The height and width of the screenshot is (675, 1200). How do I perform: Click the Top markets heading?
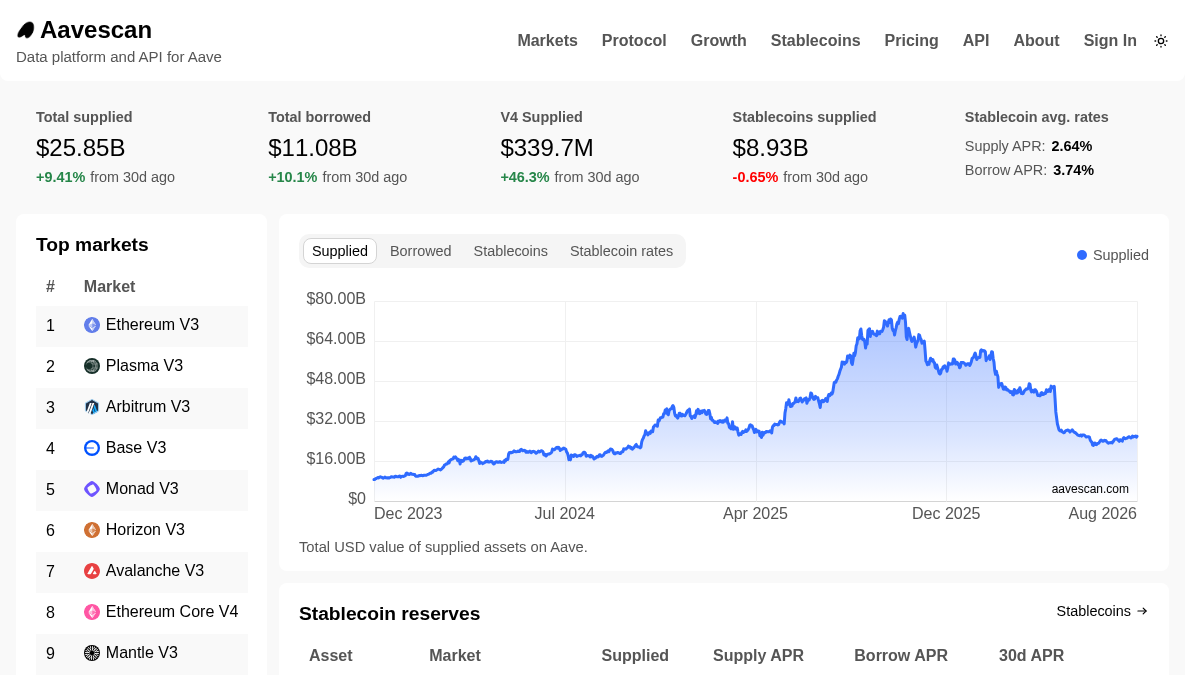pos(92,245)
